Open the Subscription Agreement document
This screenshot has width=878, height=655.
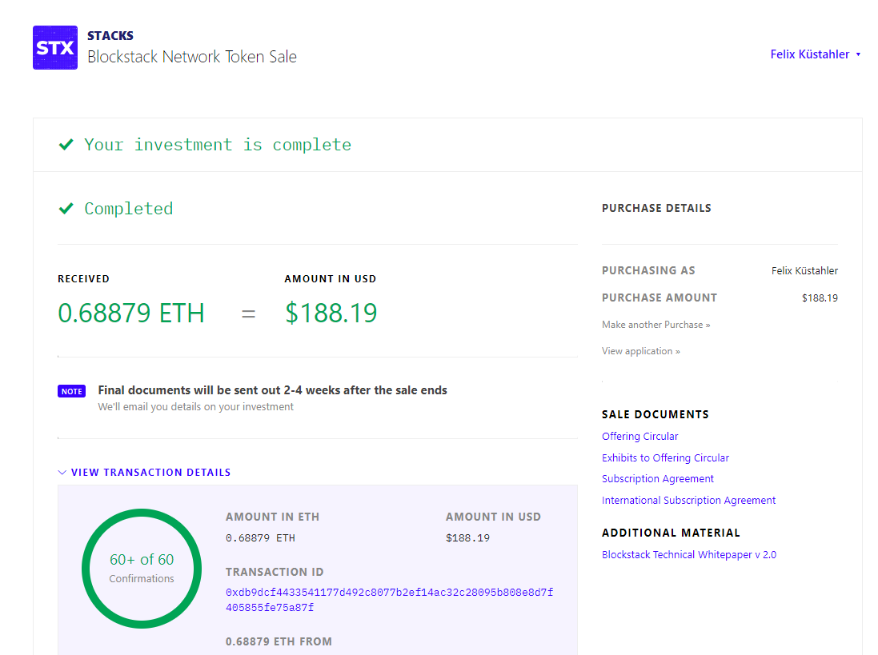pyautogui.click(x=657, y=479)
